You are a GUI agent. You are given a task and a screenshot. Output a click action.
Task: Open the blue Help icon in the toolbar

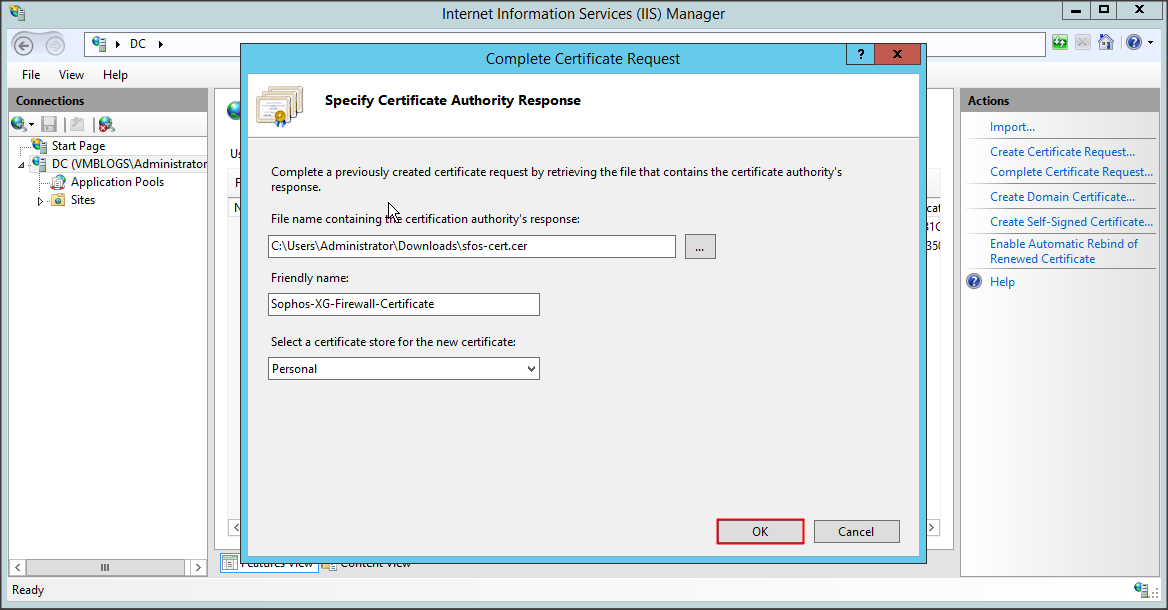coord(1133,42)
